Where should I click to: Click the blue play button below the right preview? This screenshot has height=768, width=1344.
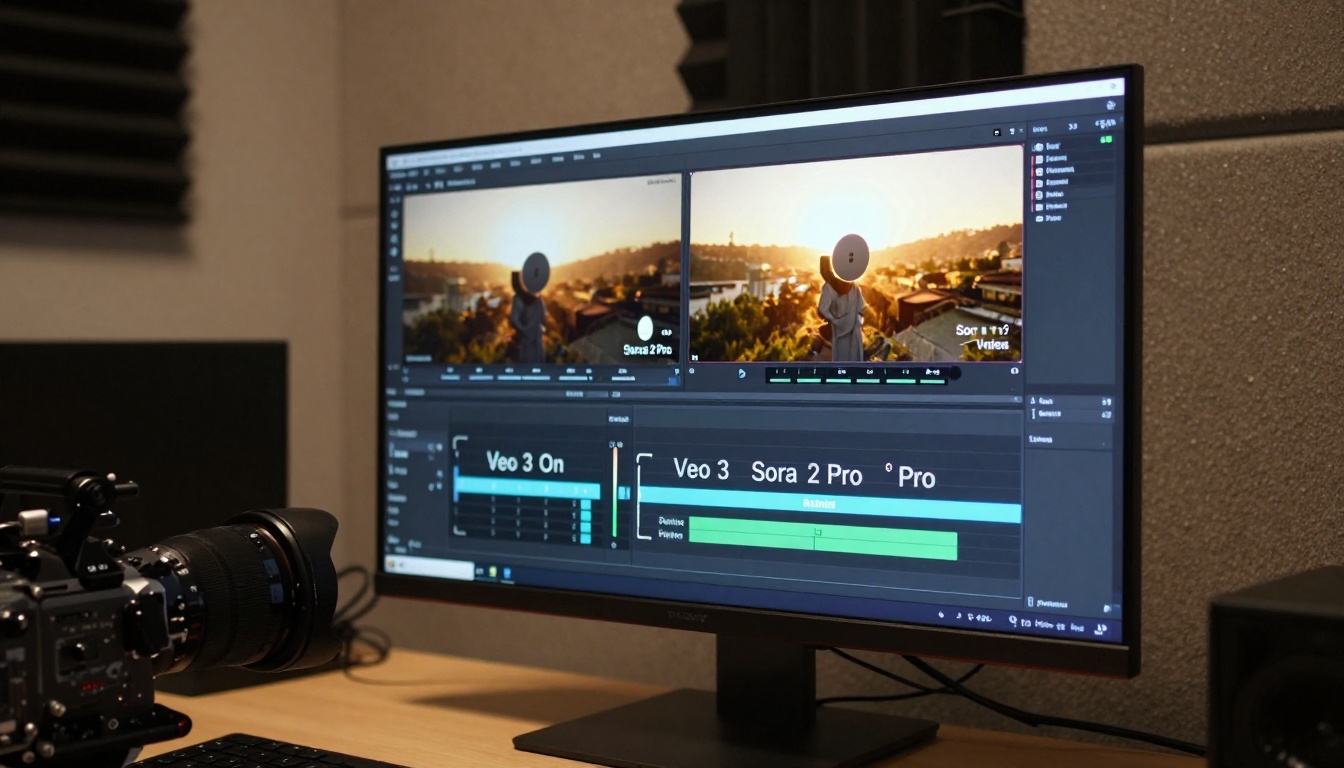click(x=742, y=373)
